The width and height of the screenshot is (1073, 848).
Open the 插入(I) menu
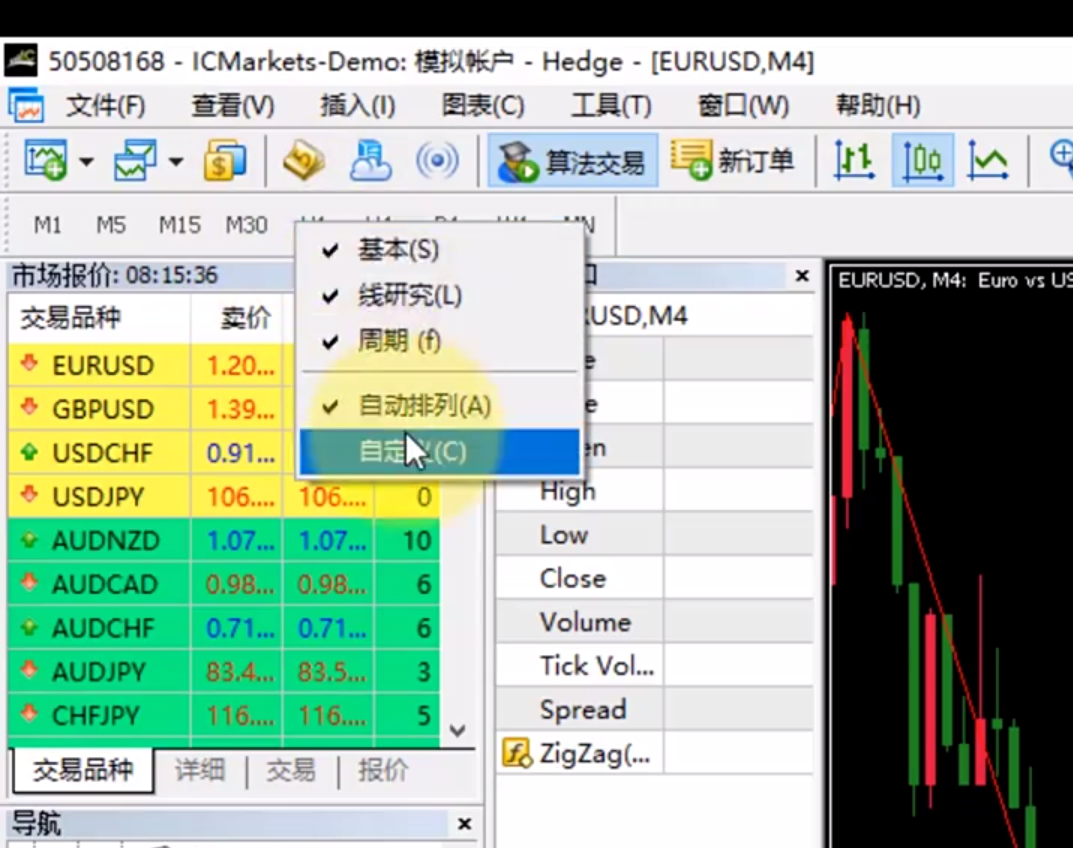358,106
